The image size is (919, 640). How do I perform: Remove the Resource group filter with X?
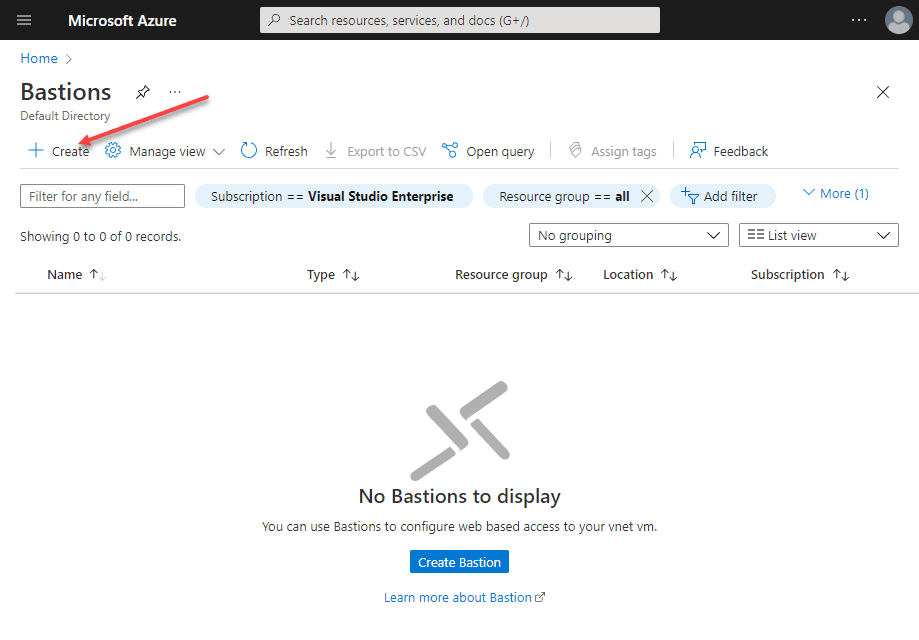pyautogui.click(x=647, y=196)
